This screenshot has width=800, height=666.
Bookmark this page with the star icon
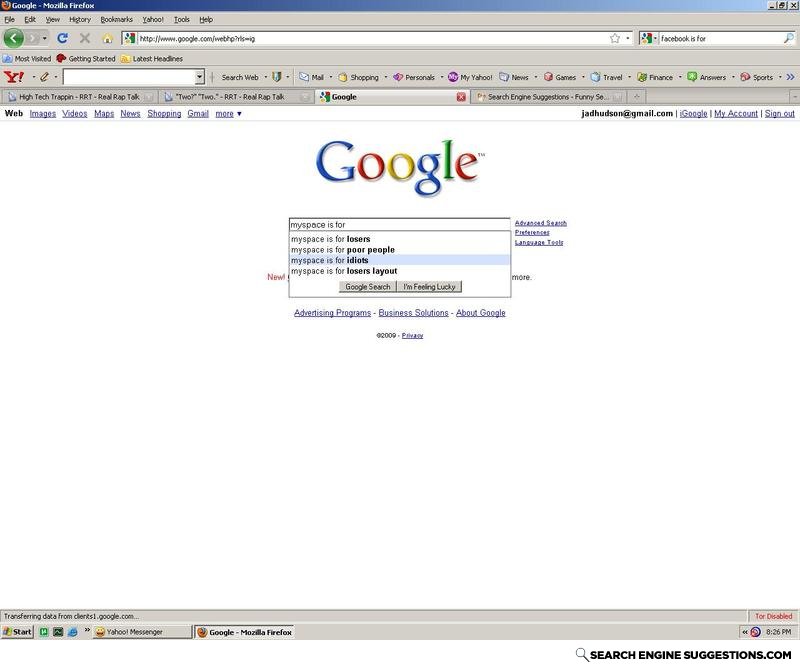(x=615, y=38)
